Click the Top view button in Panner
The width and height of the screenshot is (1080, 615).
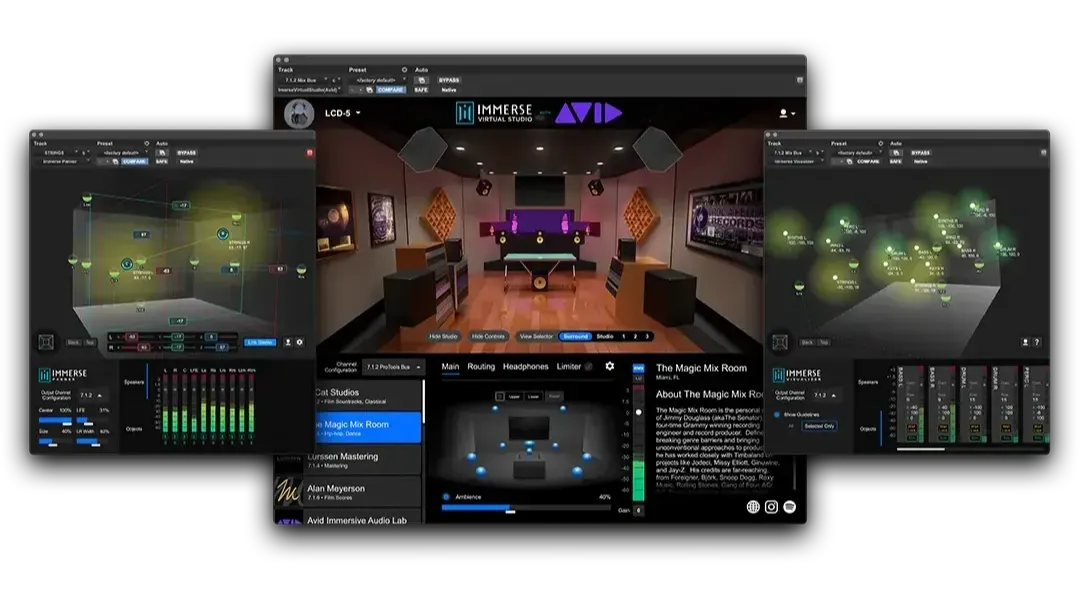click(90, 342)
